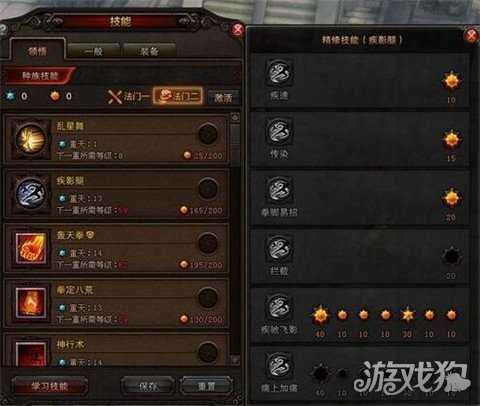Image resolution: width=480 pixels, height=406 pixels.
Task: Click the 拳定八荒 flame skill icon
Action: [31, 303]
